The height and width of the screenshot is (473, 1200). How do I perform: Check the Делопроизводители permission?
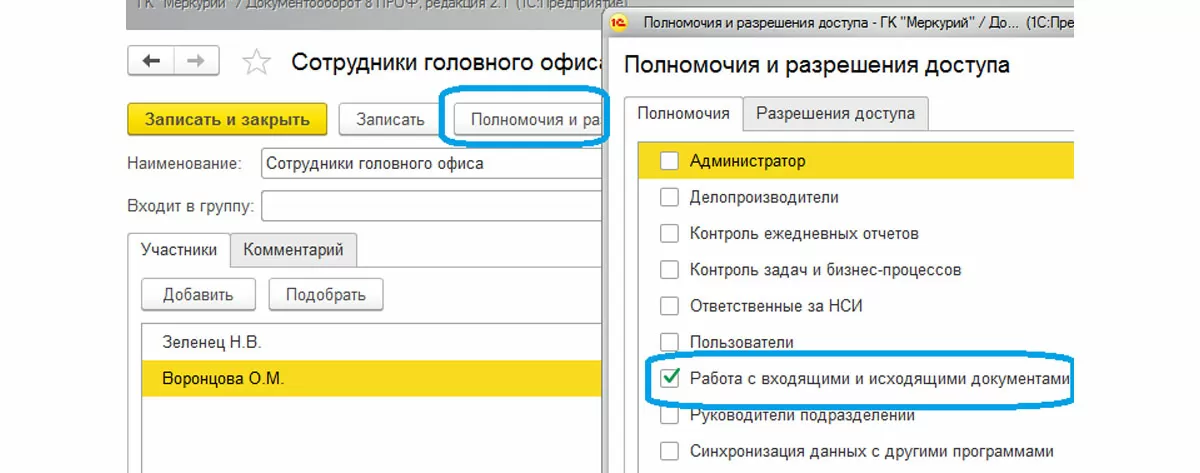669,197
